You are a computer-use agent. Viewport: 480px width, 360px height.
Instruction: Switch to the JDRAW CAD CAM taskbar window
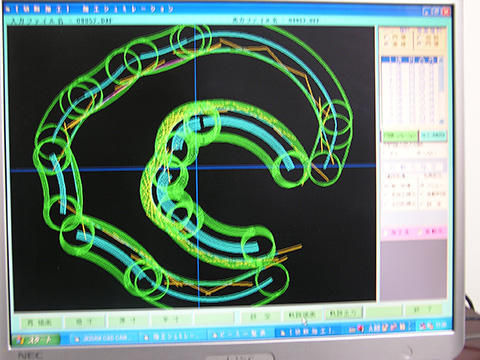(103, 338)
